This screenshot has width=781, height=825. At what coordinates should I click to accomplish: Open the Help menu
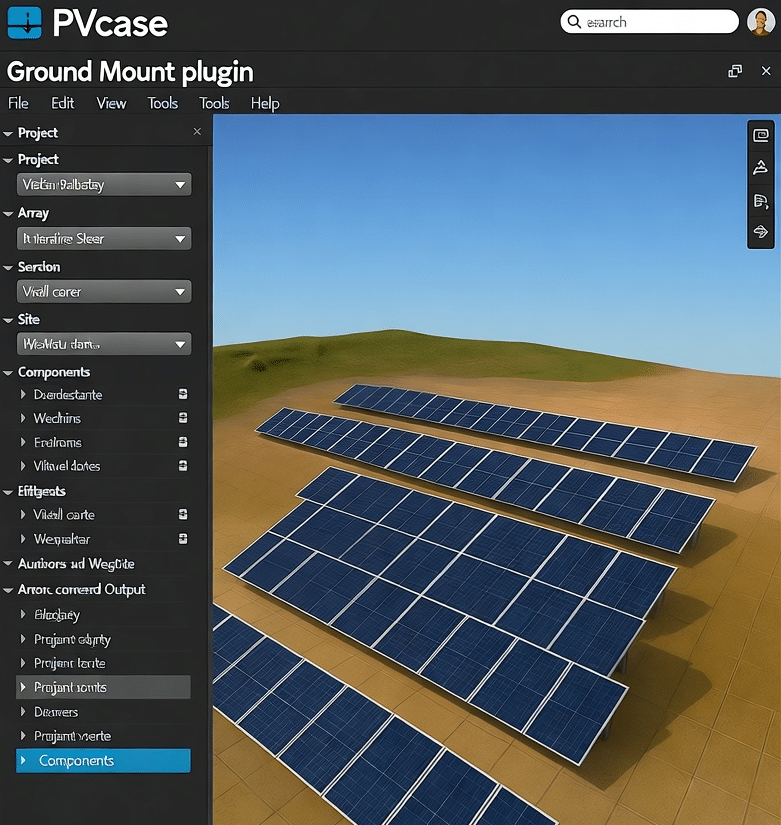point(265,103)
